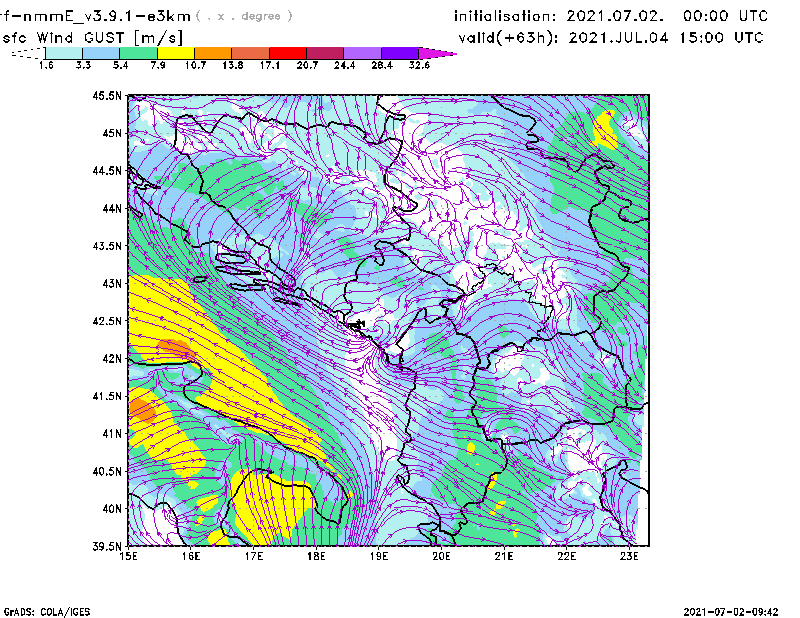
Task: Click the legend value 20.7
Action: (307, 65)
